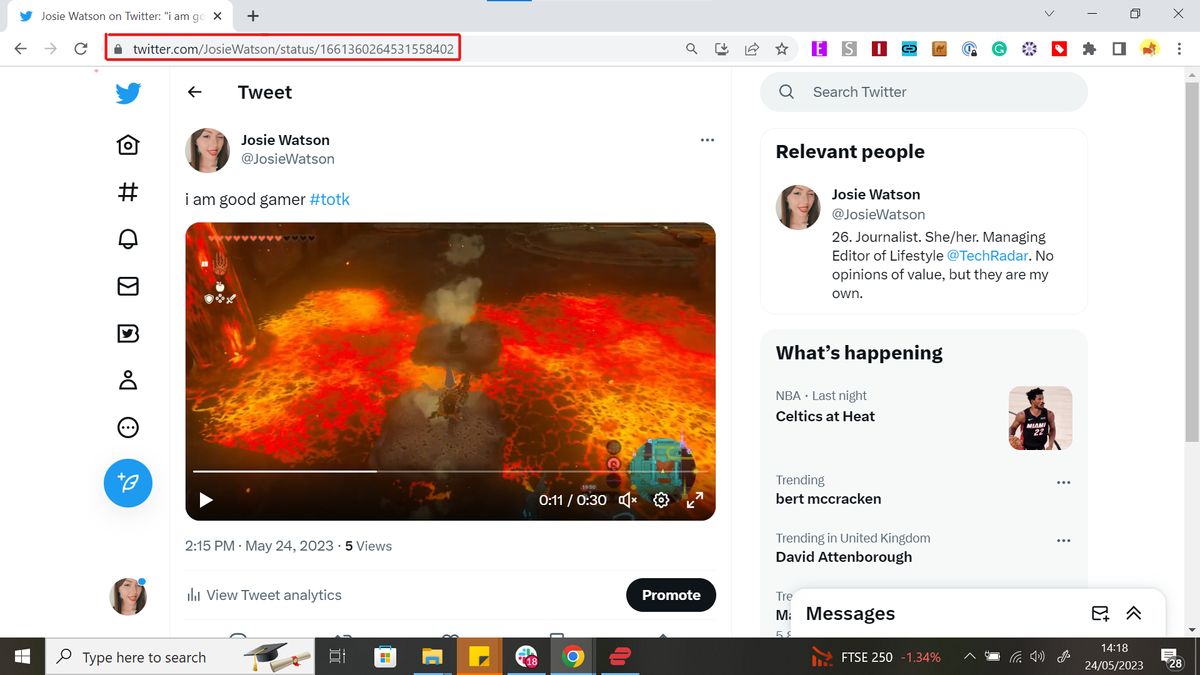
Task: Click the Promote button
Action: (x=671, y=595)
